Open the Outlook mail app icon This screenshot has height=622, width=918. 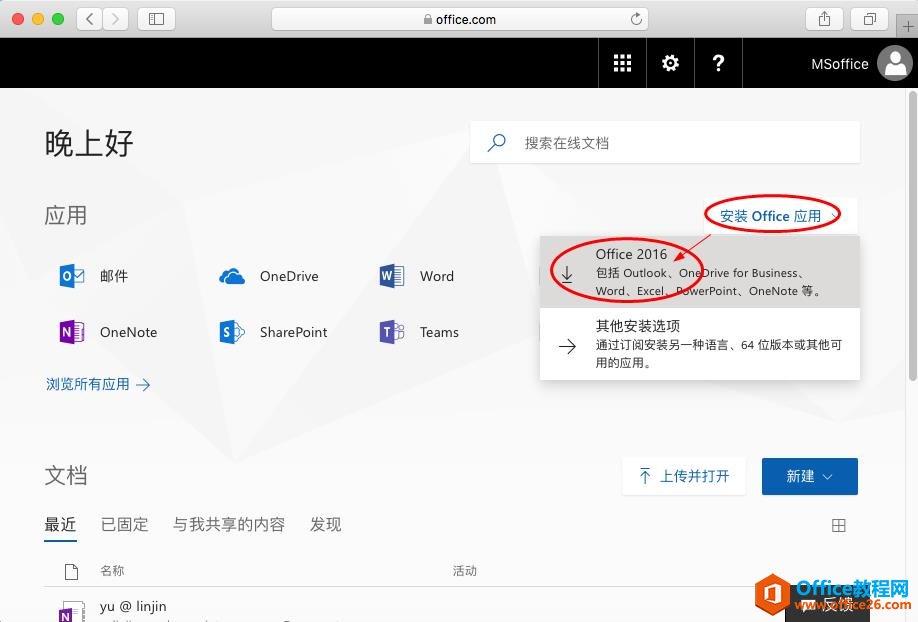point(72,276)
